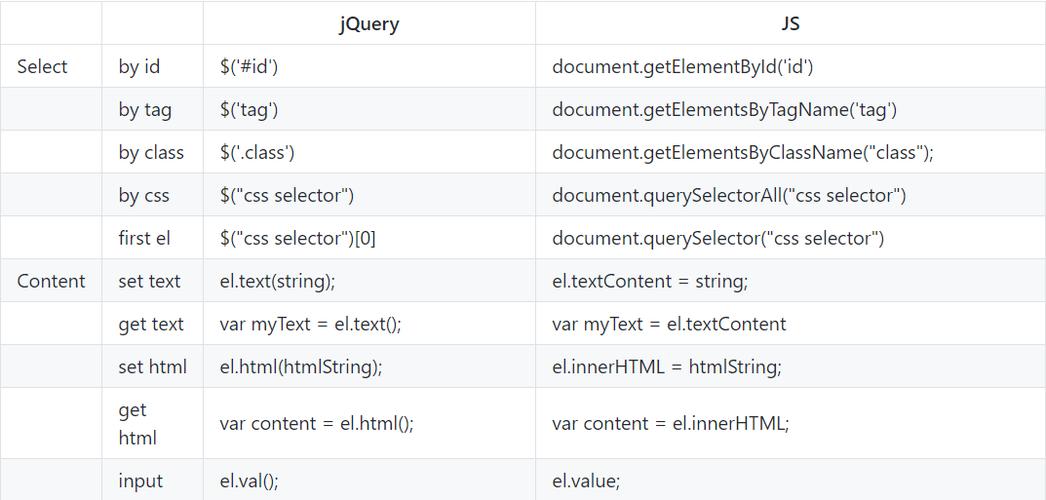Click the 'by class' cell
The width and height of the screenshot is (1046, 500).
[153, 152]
